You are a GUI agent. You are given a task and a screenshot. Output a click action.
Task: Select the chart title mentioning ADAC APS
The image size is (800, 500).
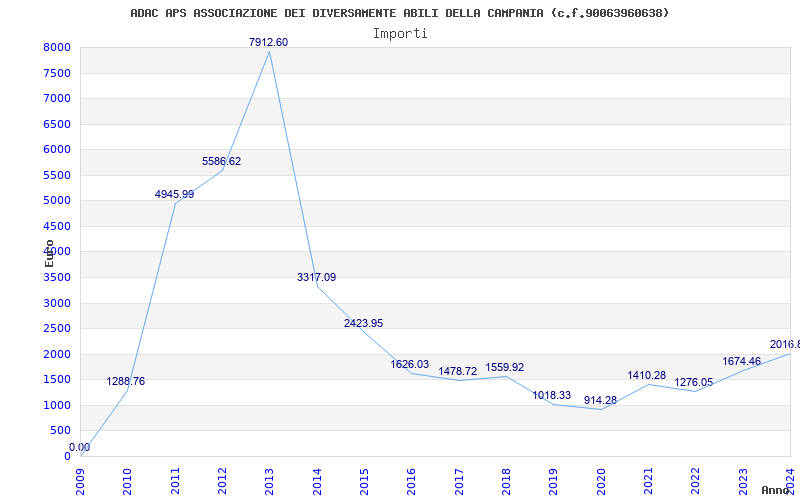pyautogui.click(x=399, y=13)
